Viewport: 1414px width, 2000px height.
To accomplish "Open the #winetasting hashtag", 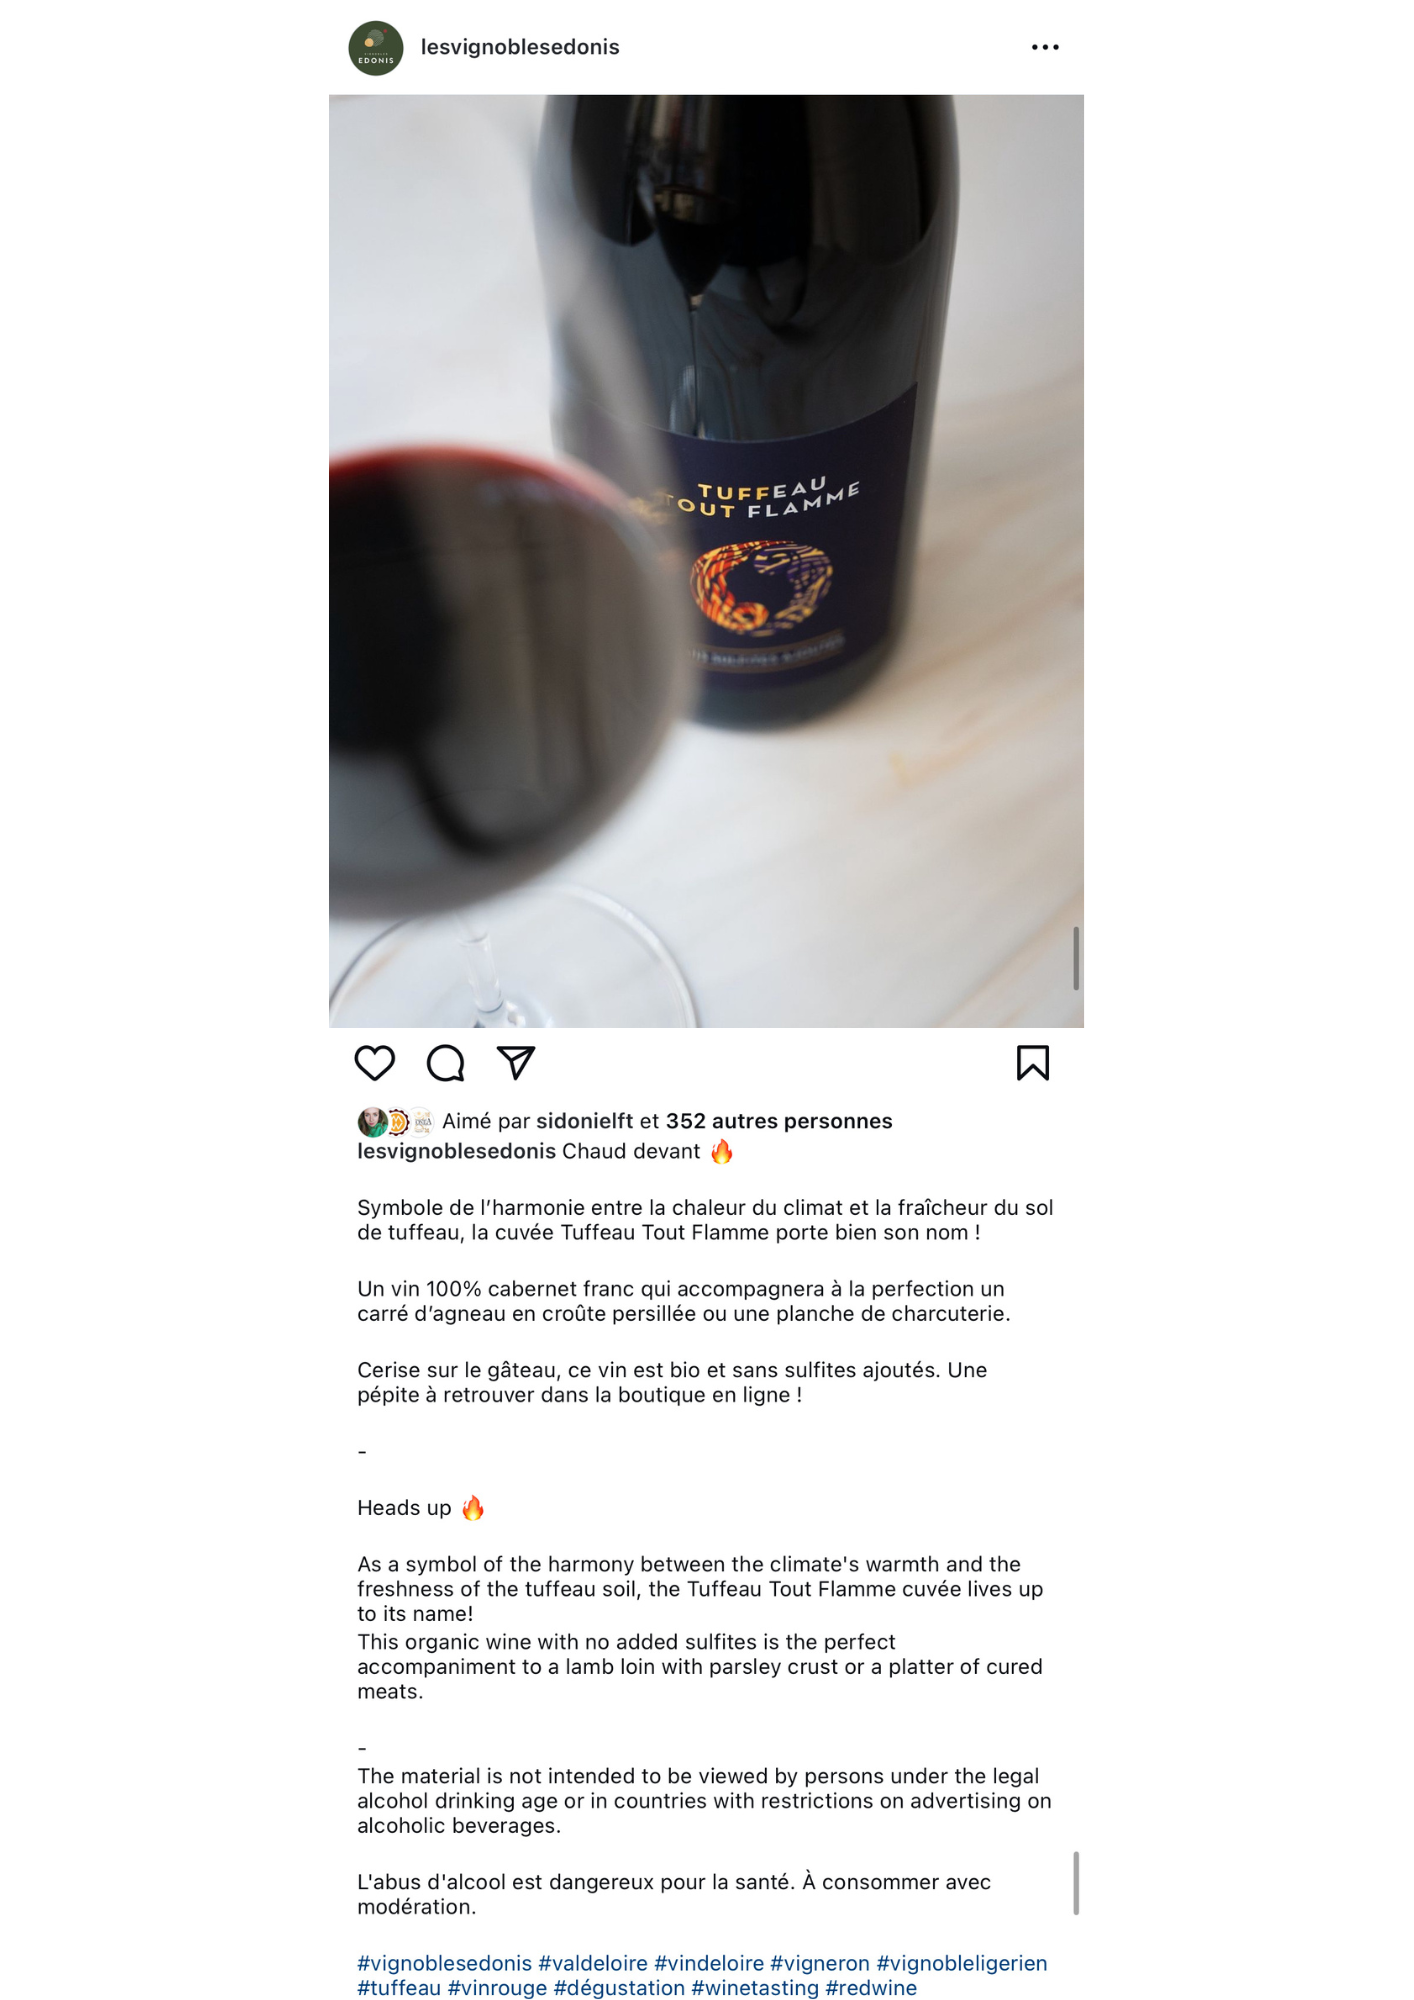I will coord(755,1988).
